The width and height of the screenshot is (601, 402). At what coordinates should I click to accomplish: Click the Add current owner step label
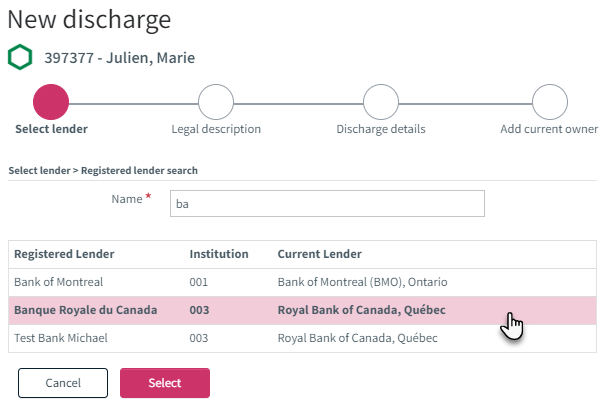tap(549, 129)
